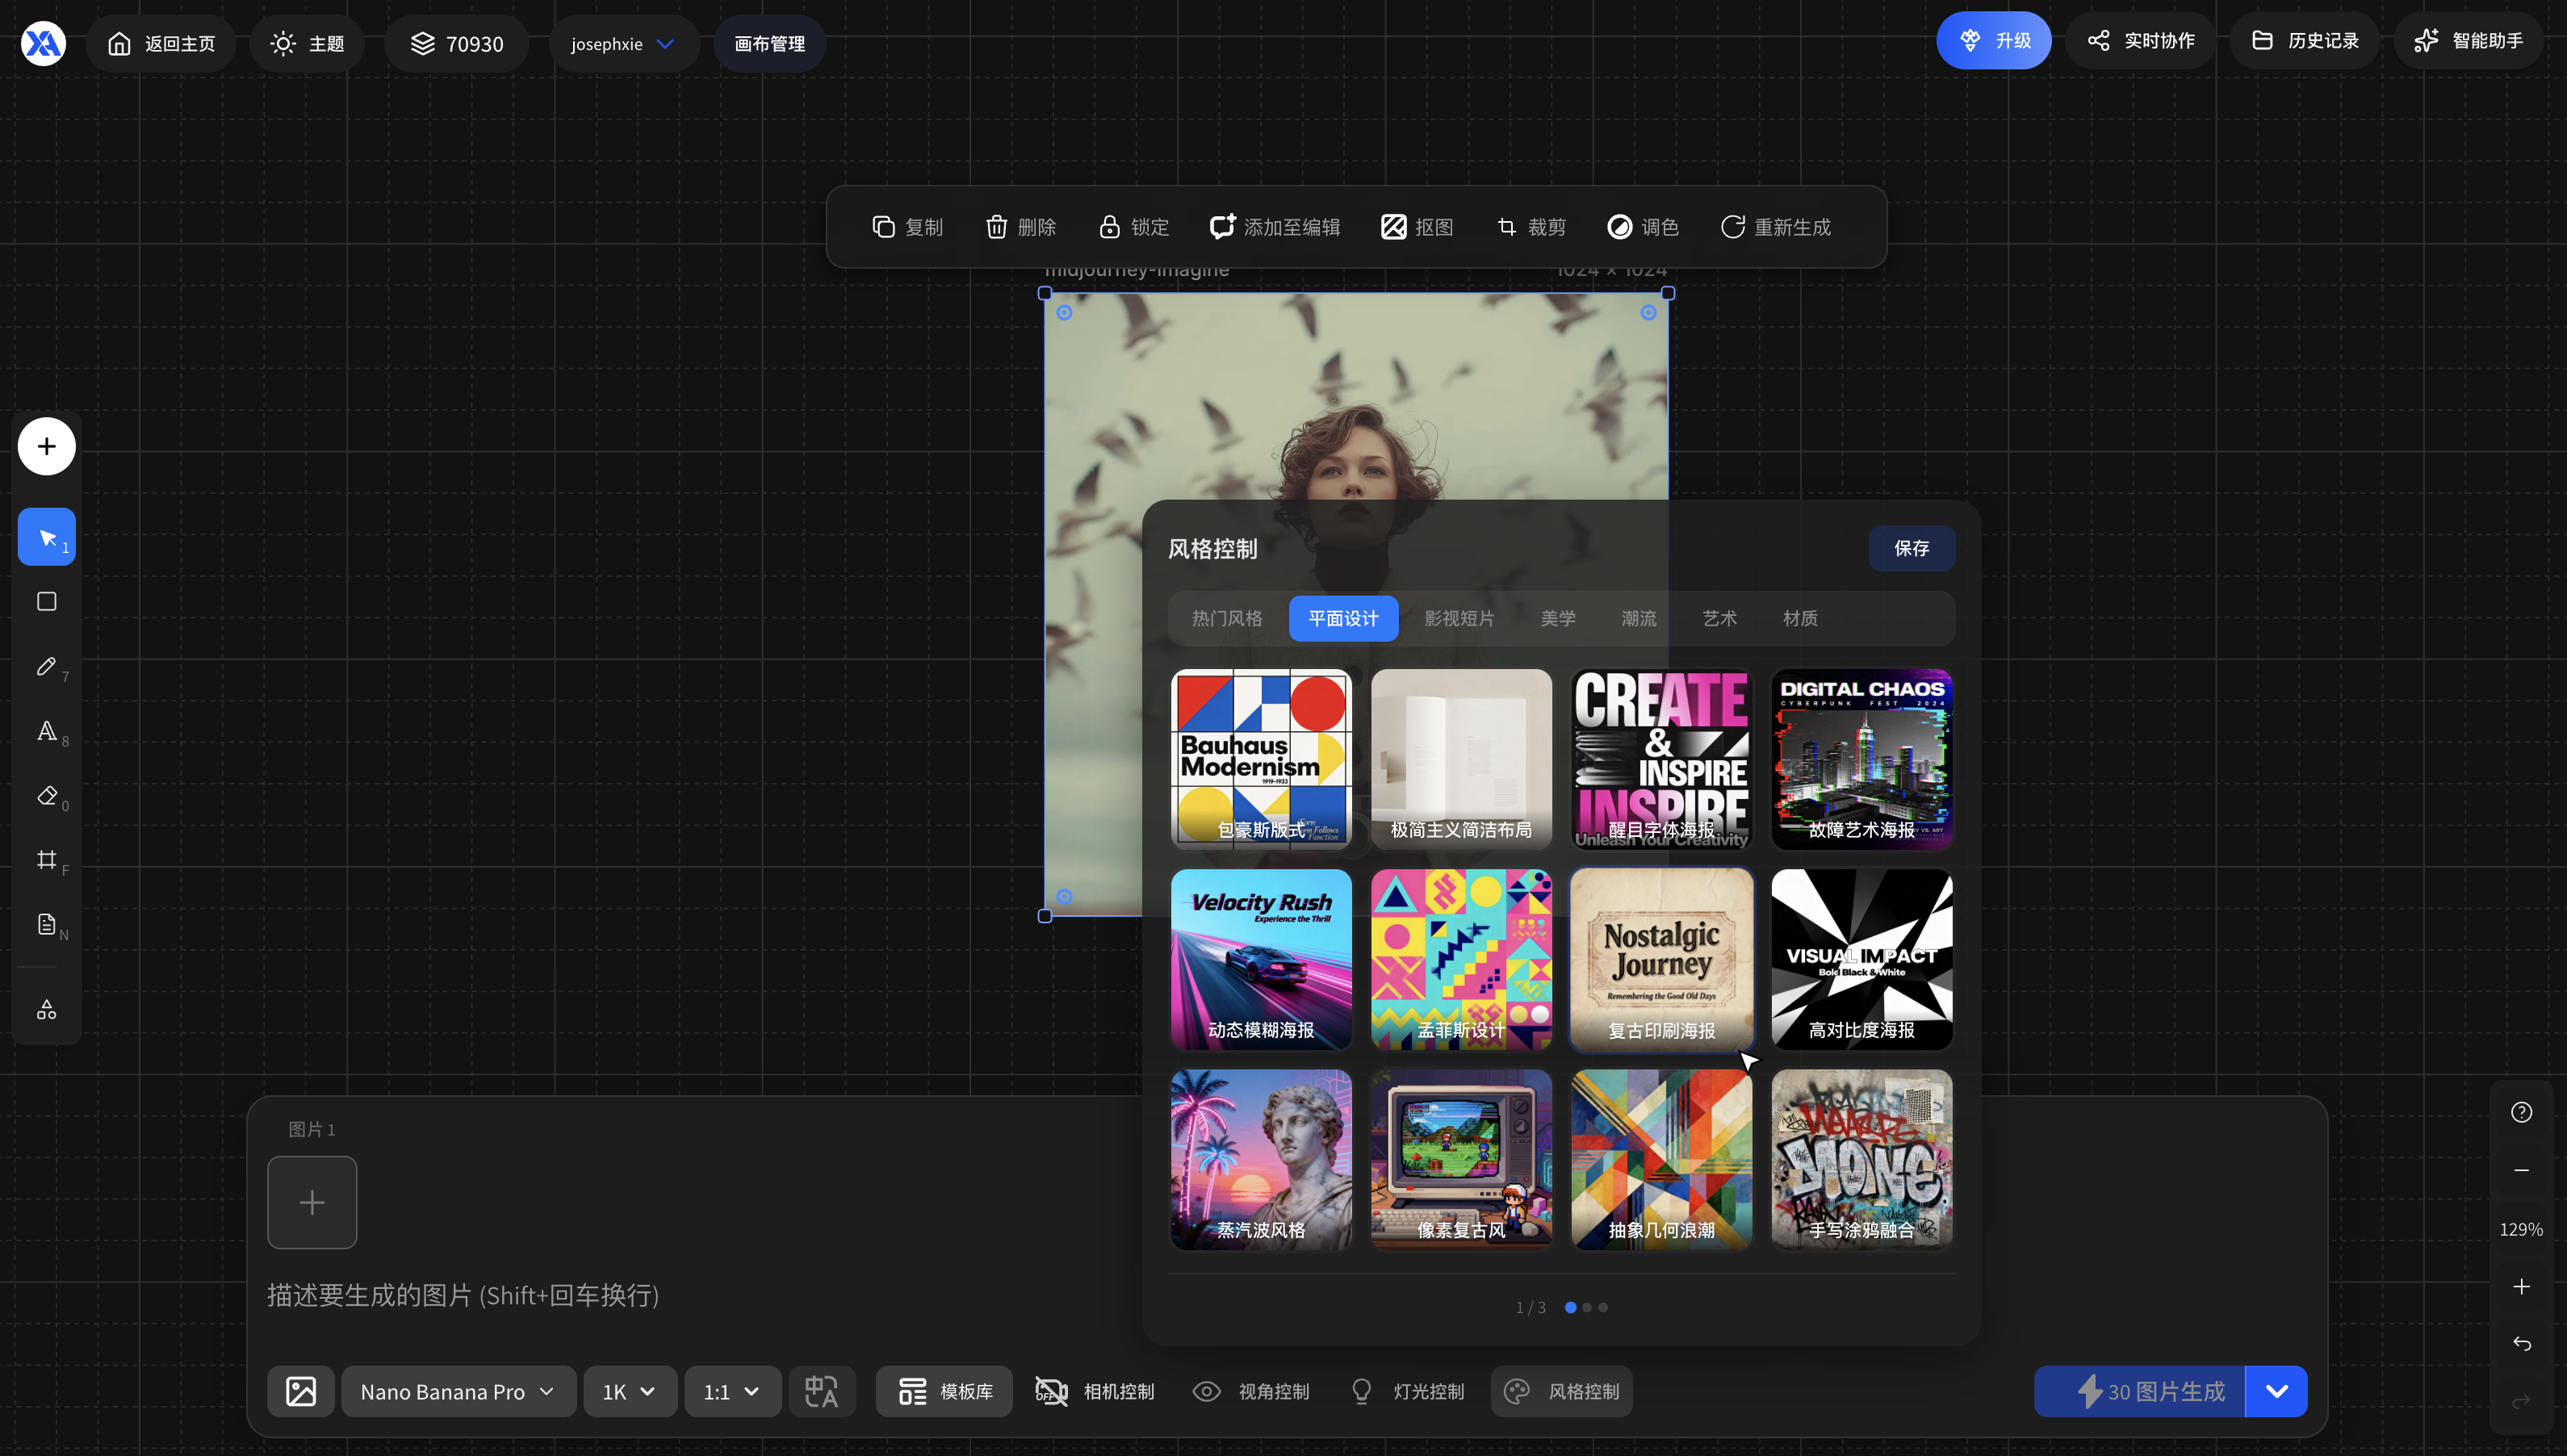Open real-time collaboration (实时协作)
Screen dimensions: 2567x1456
(x=2141, y=40)
